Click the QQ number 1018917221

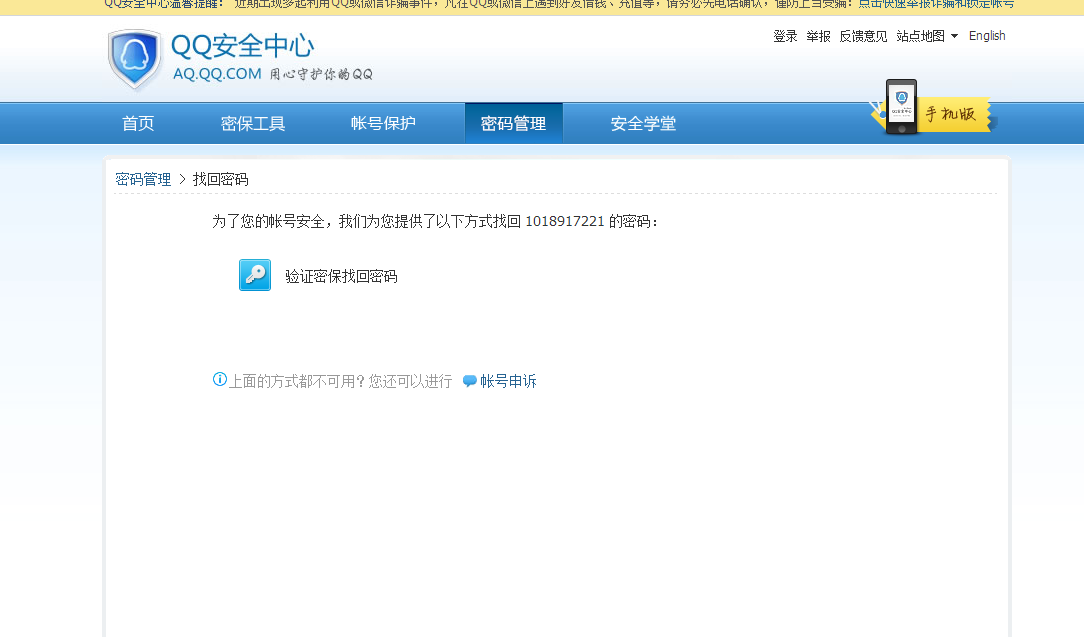pos(565,221)
